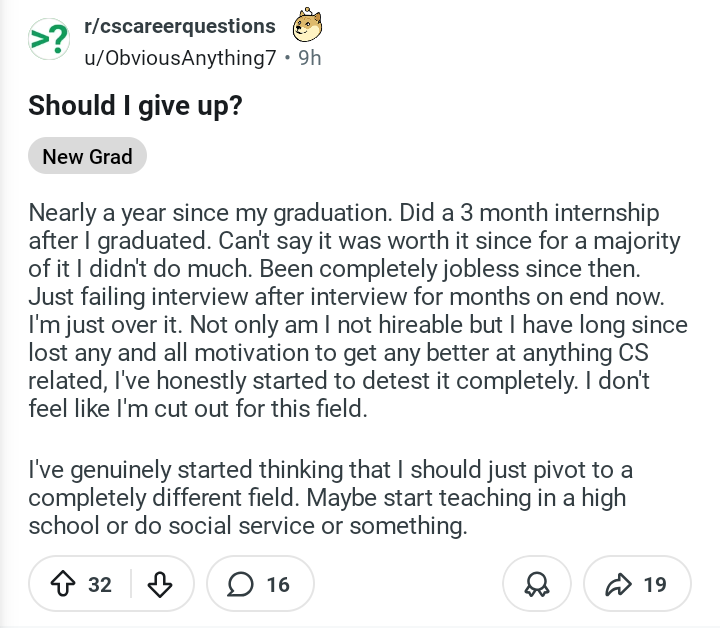This screenshot has width=720, height=628.
Task: Click the share arrow icon
Action: click(x=617, y=584)
